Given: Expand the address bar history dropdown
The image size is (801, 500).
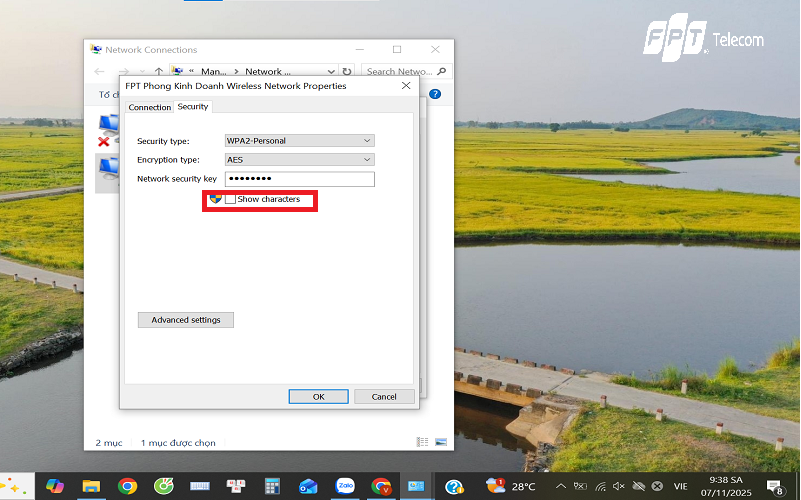Looking at the screenshot, I should (331, 72).
